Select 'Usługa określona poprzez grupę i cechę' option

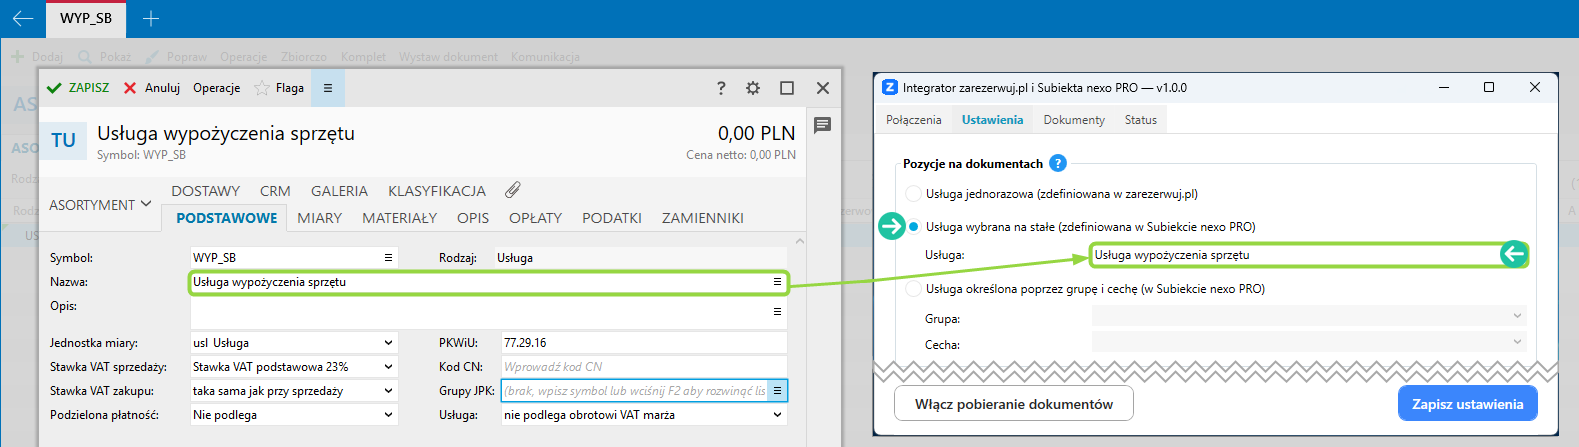(913, 289)
